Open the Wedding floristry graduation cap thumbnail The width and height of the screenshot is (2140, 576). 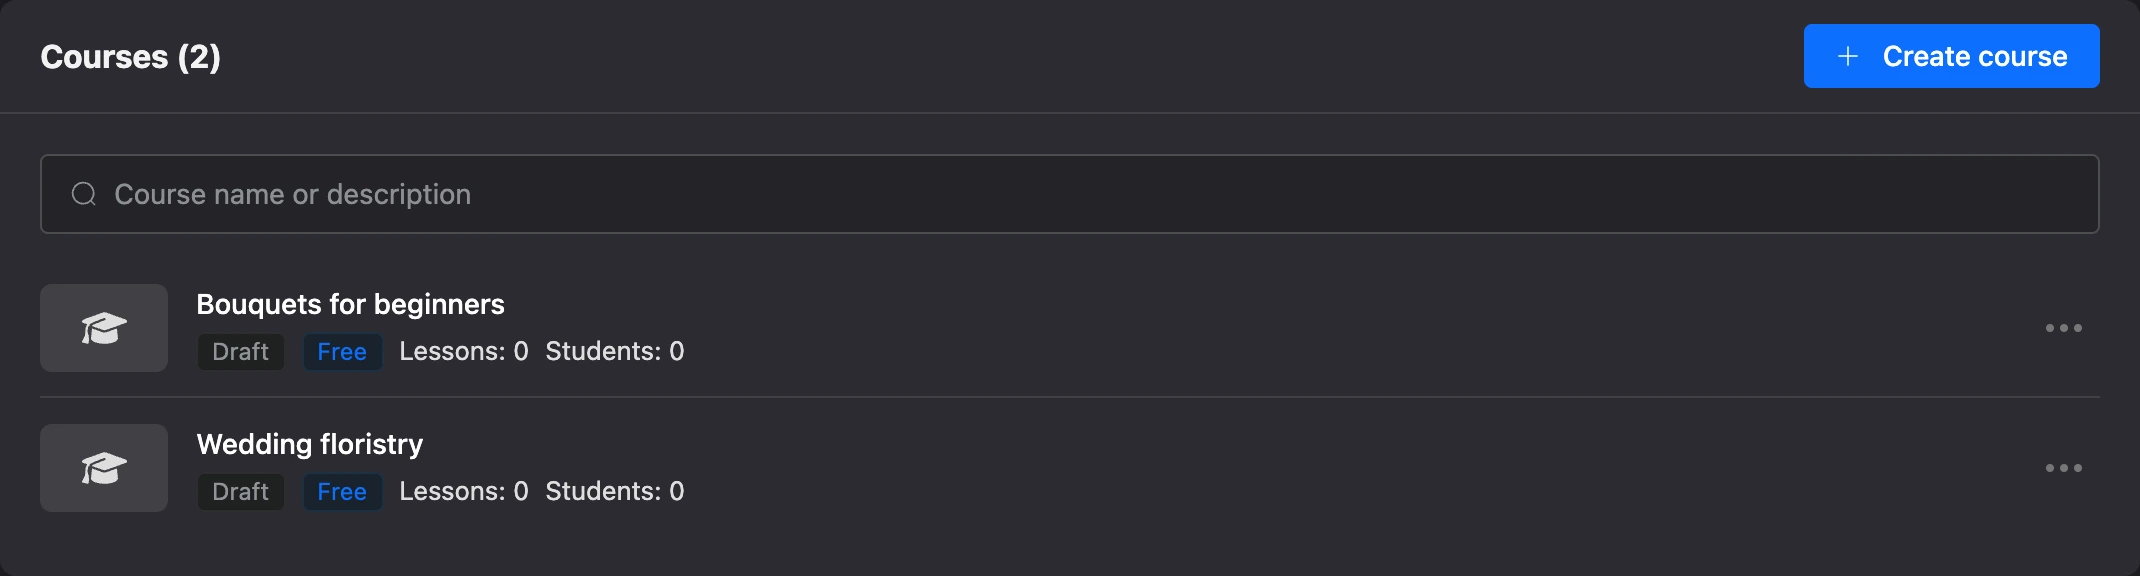pyautogui.click(x=104, y=468)
